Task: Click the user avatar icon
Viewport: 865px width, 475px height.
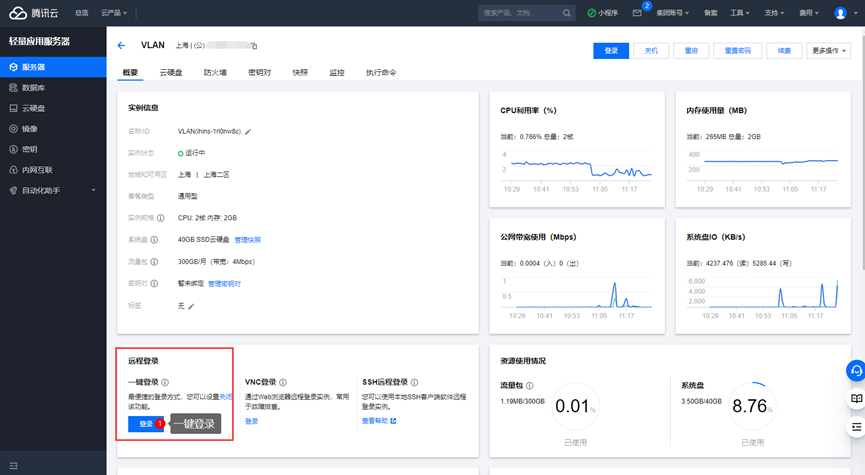Action: tap(840, 13)
